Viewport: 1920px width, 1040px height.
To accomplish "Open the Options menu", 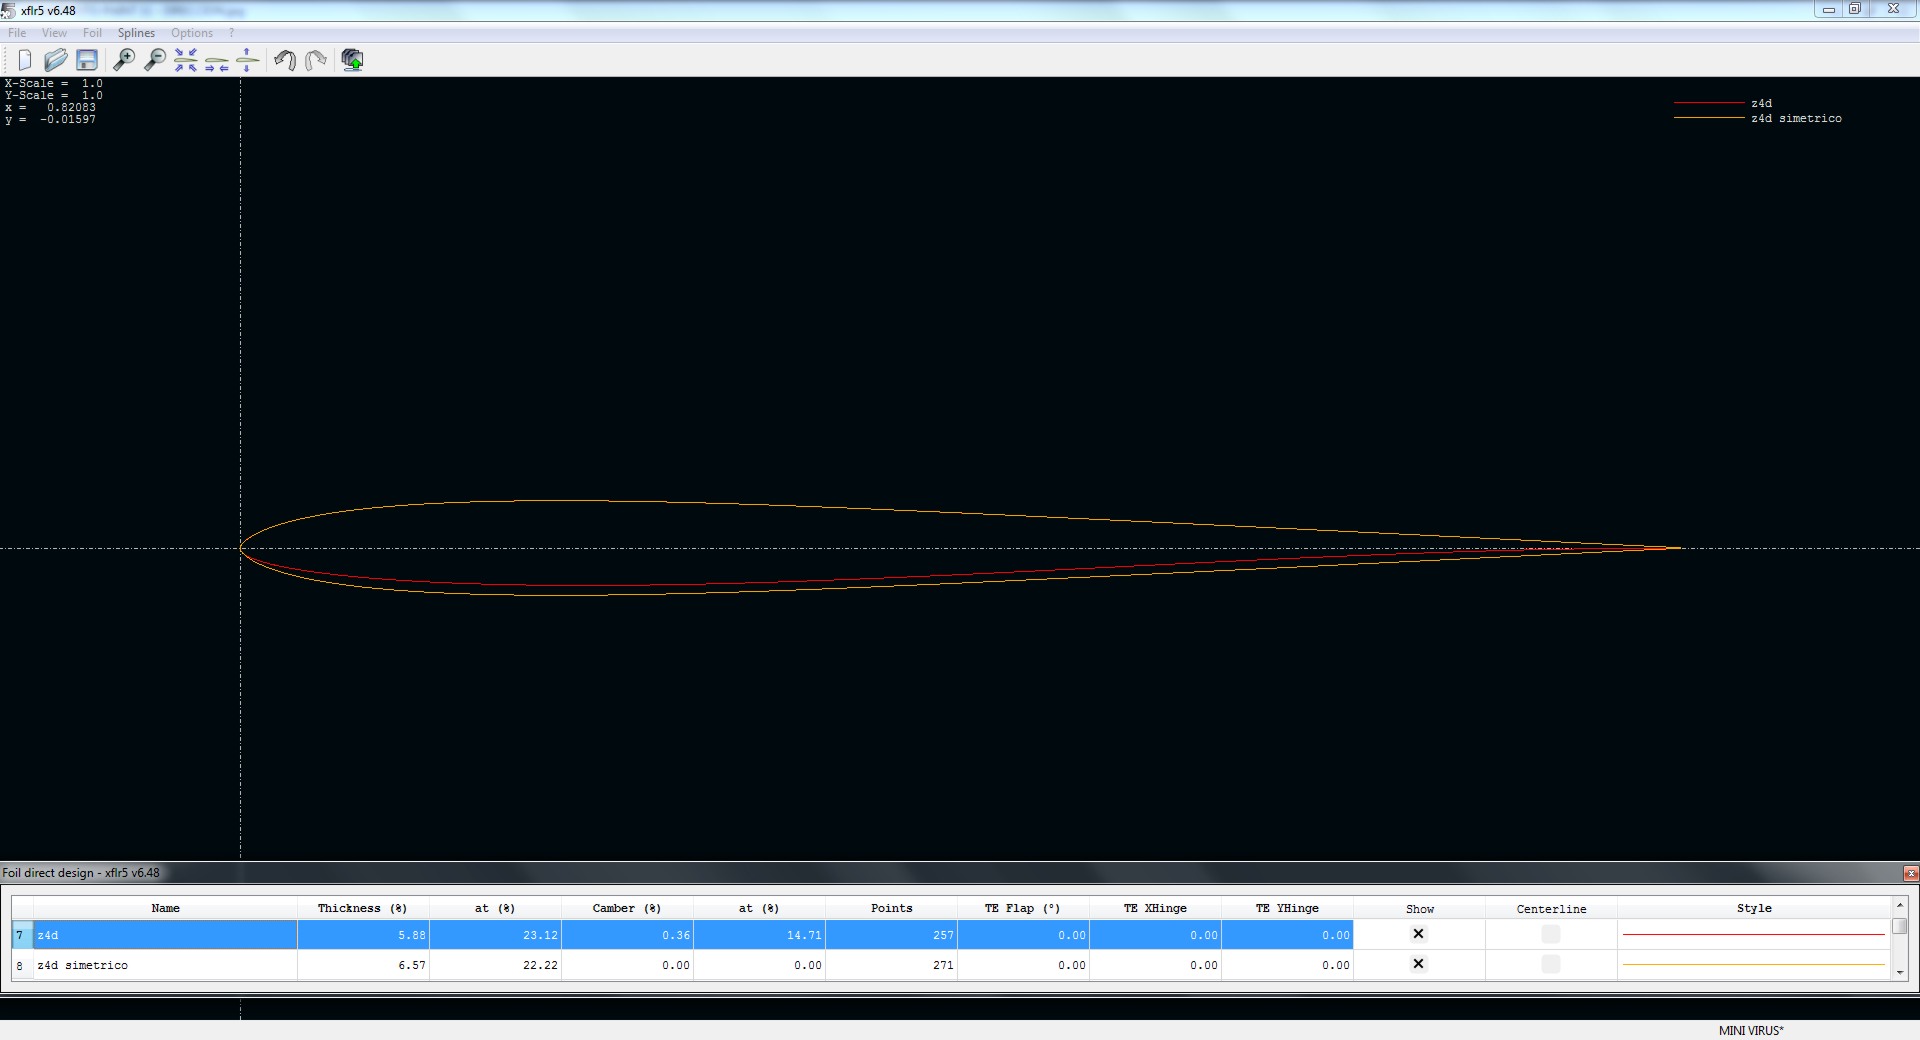I will tap(192, 33).
